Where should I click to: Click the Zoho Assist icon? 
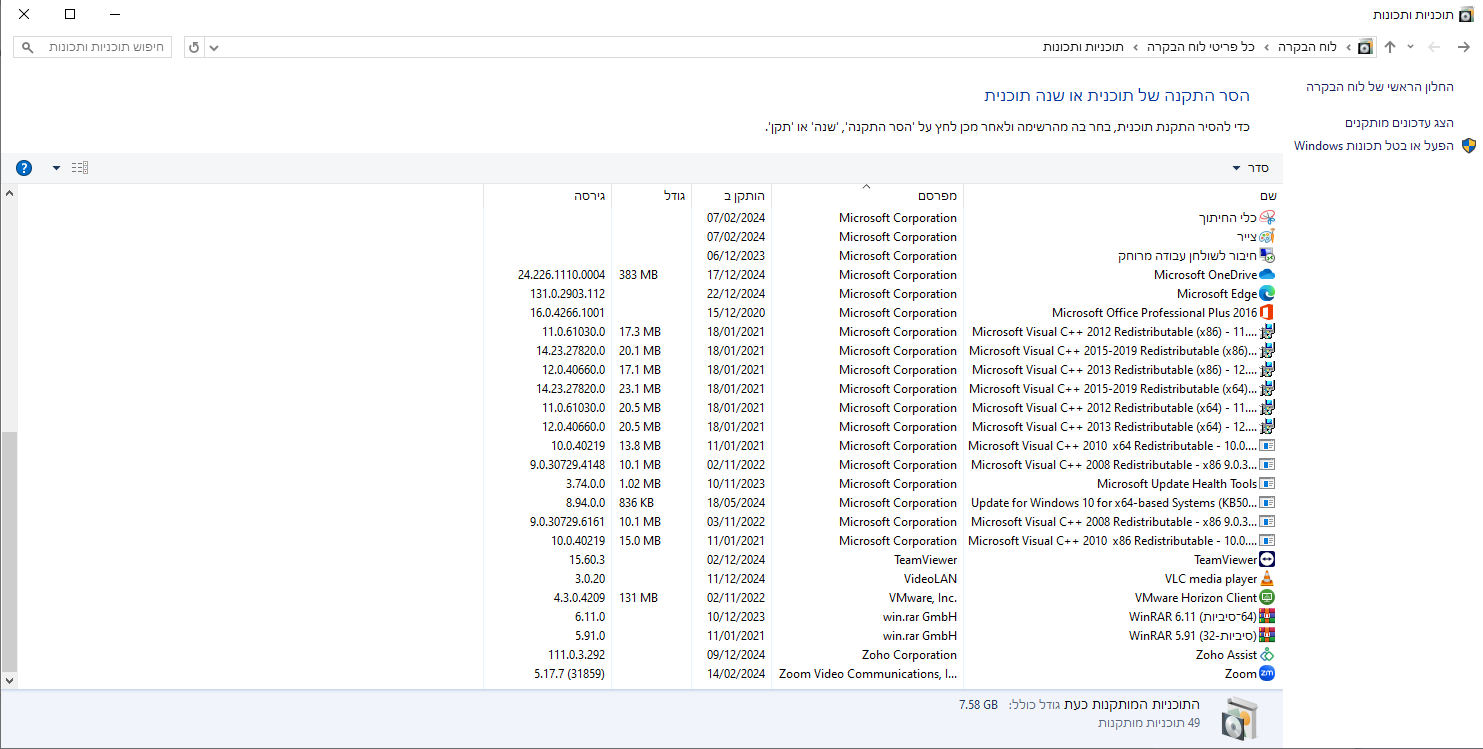(x=1267, y=655)
